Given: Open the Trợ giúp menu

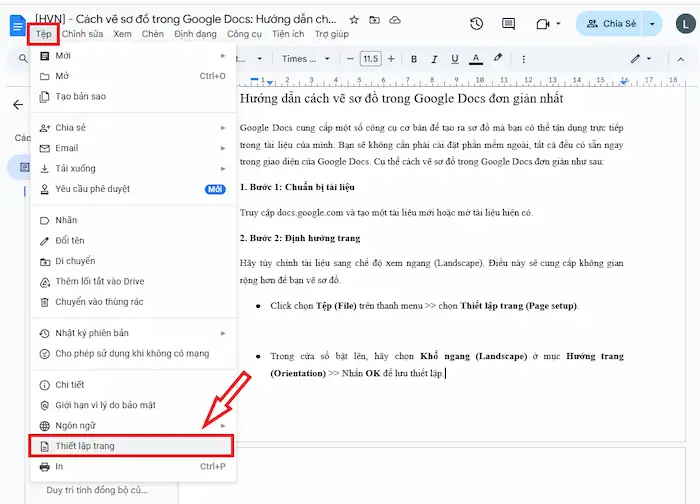Looking at the screenshot, I should pos(332,34).
